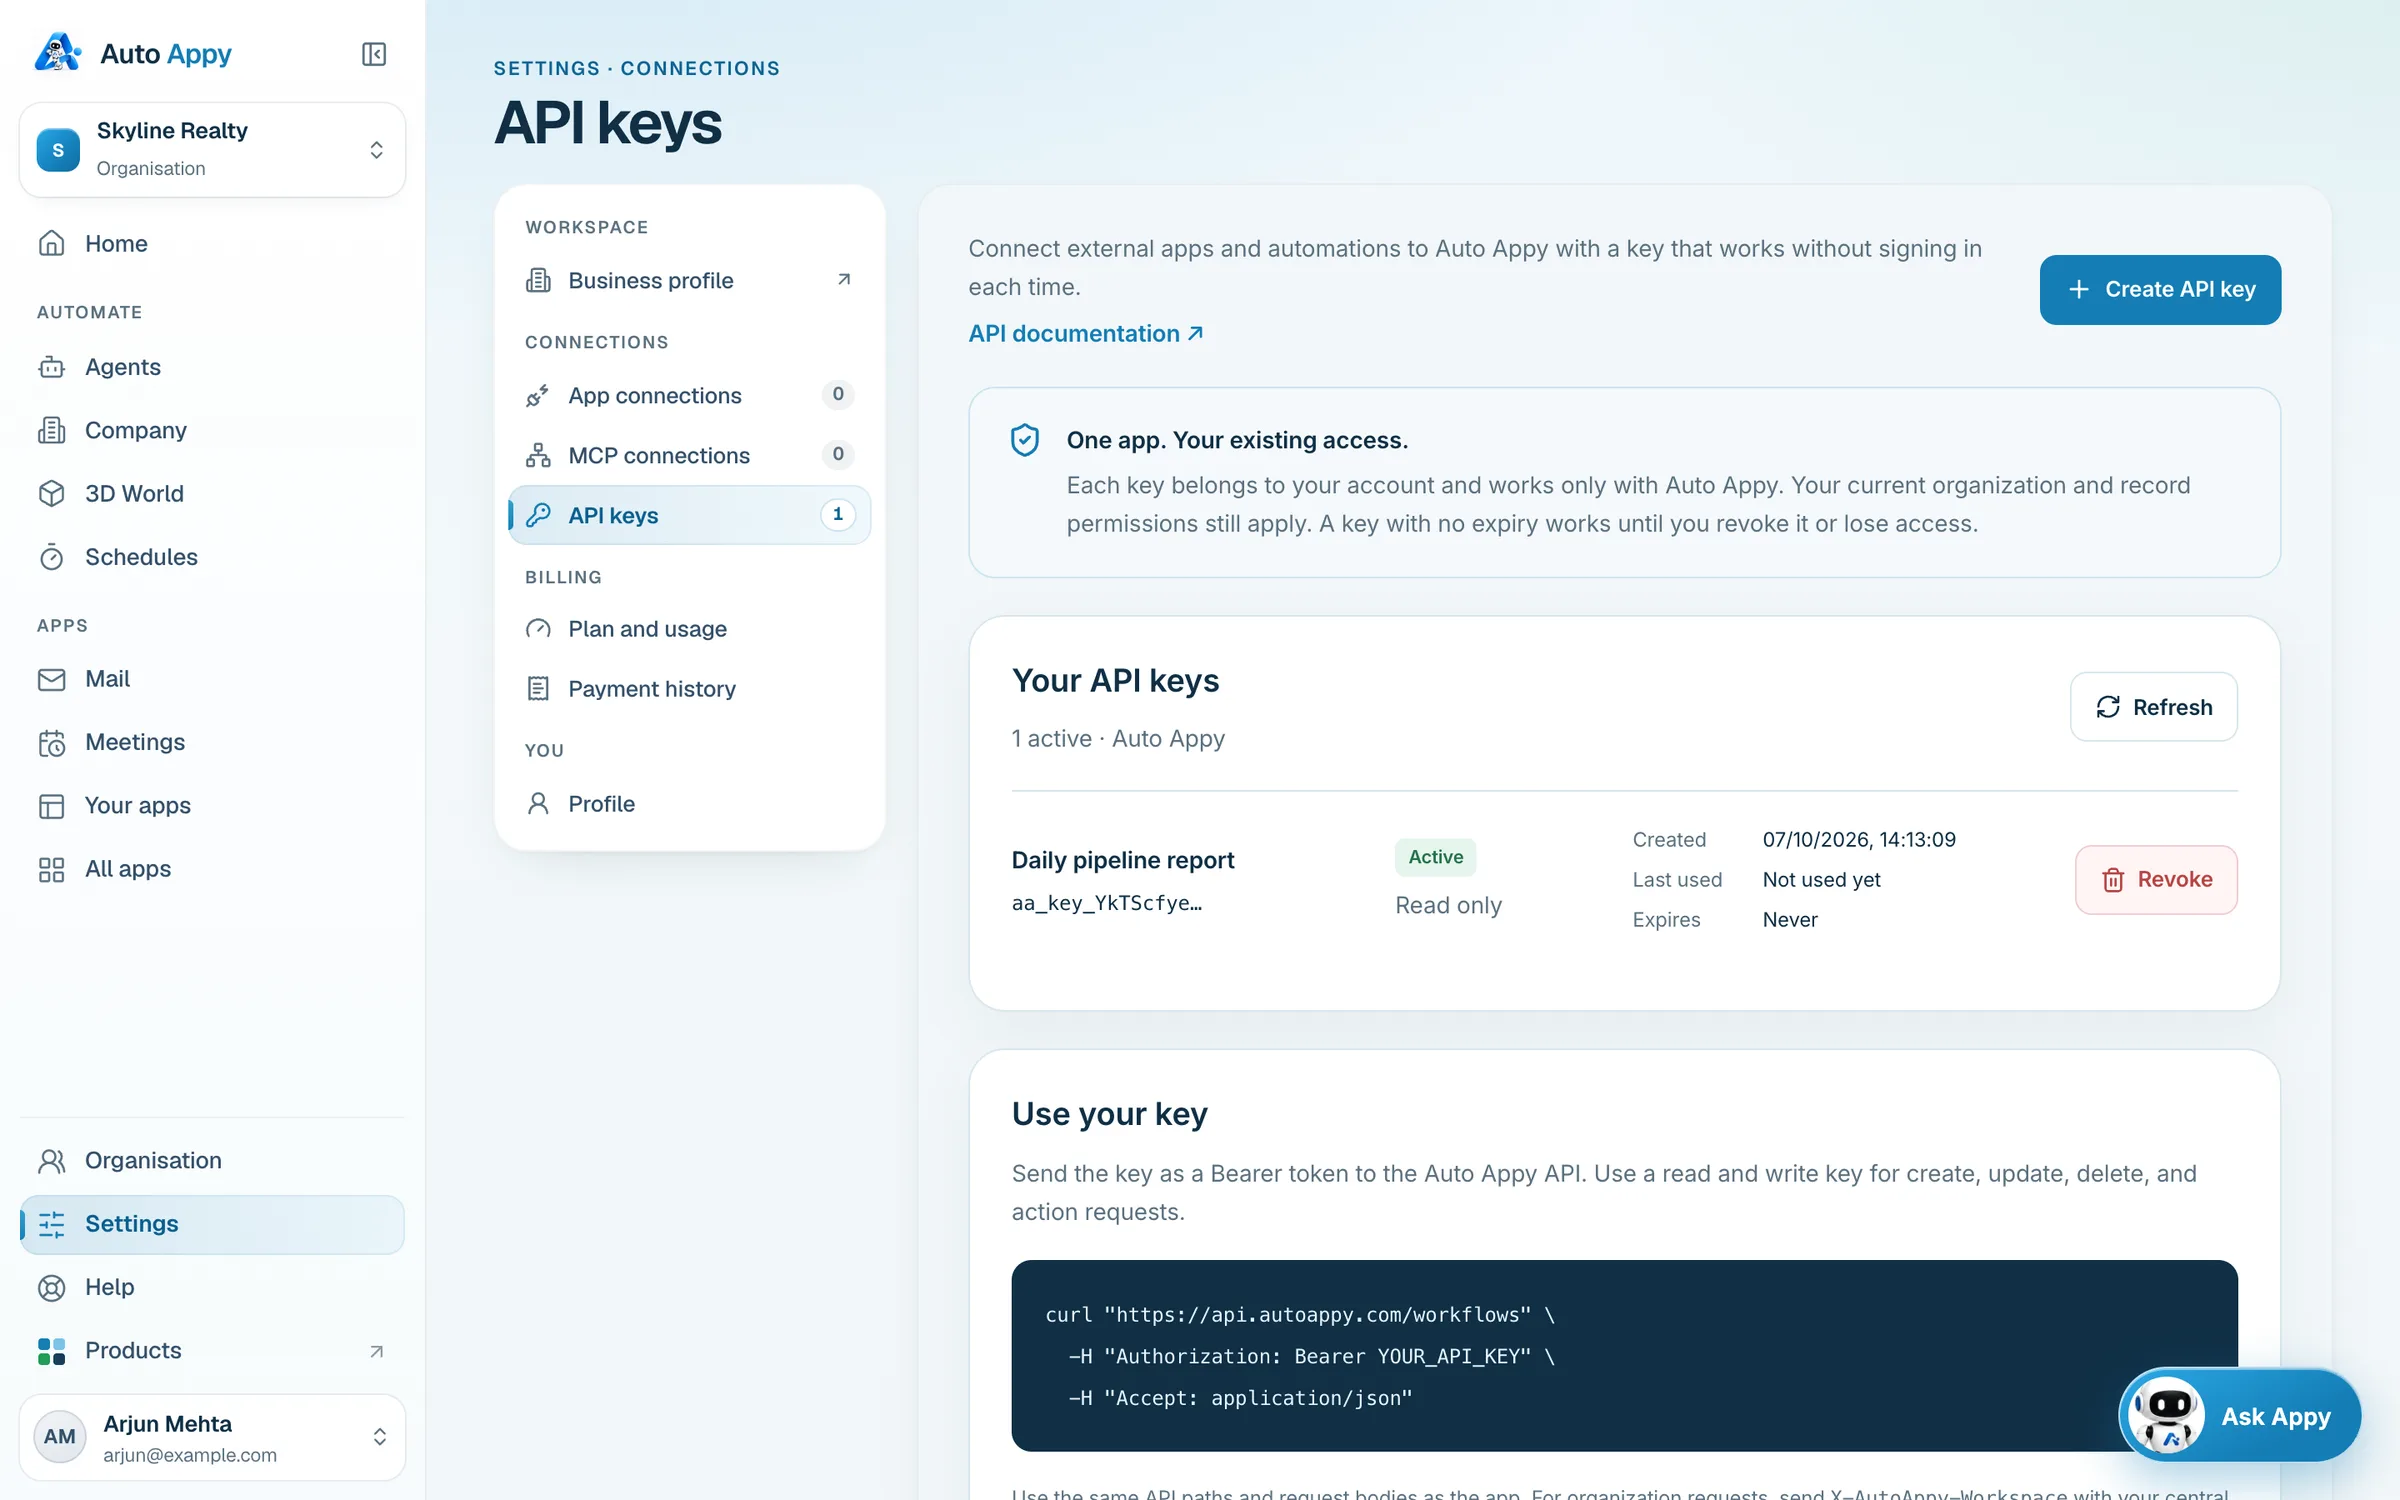
Task: Expand the Arjun Mehta account menu
Action: click(x=212, y=1438)
